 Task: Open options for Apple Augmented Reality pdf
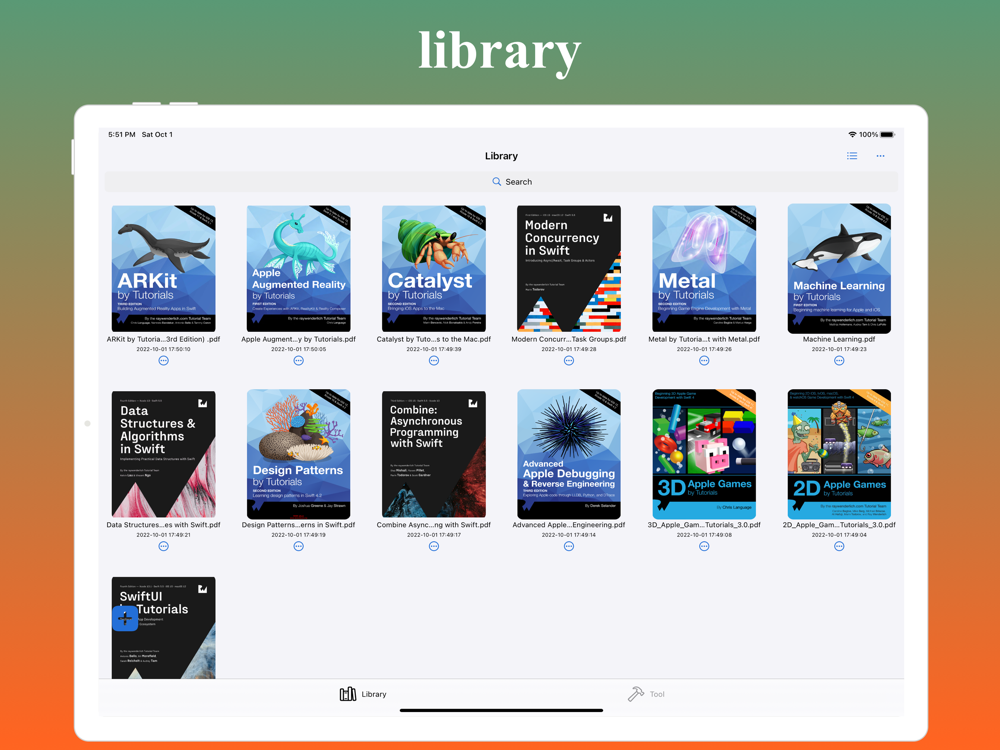point(298,361)
